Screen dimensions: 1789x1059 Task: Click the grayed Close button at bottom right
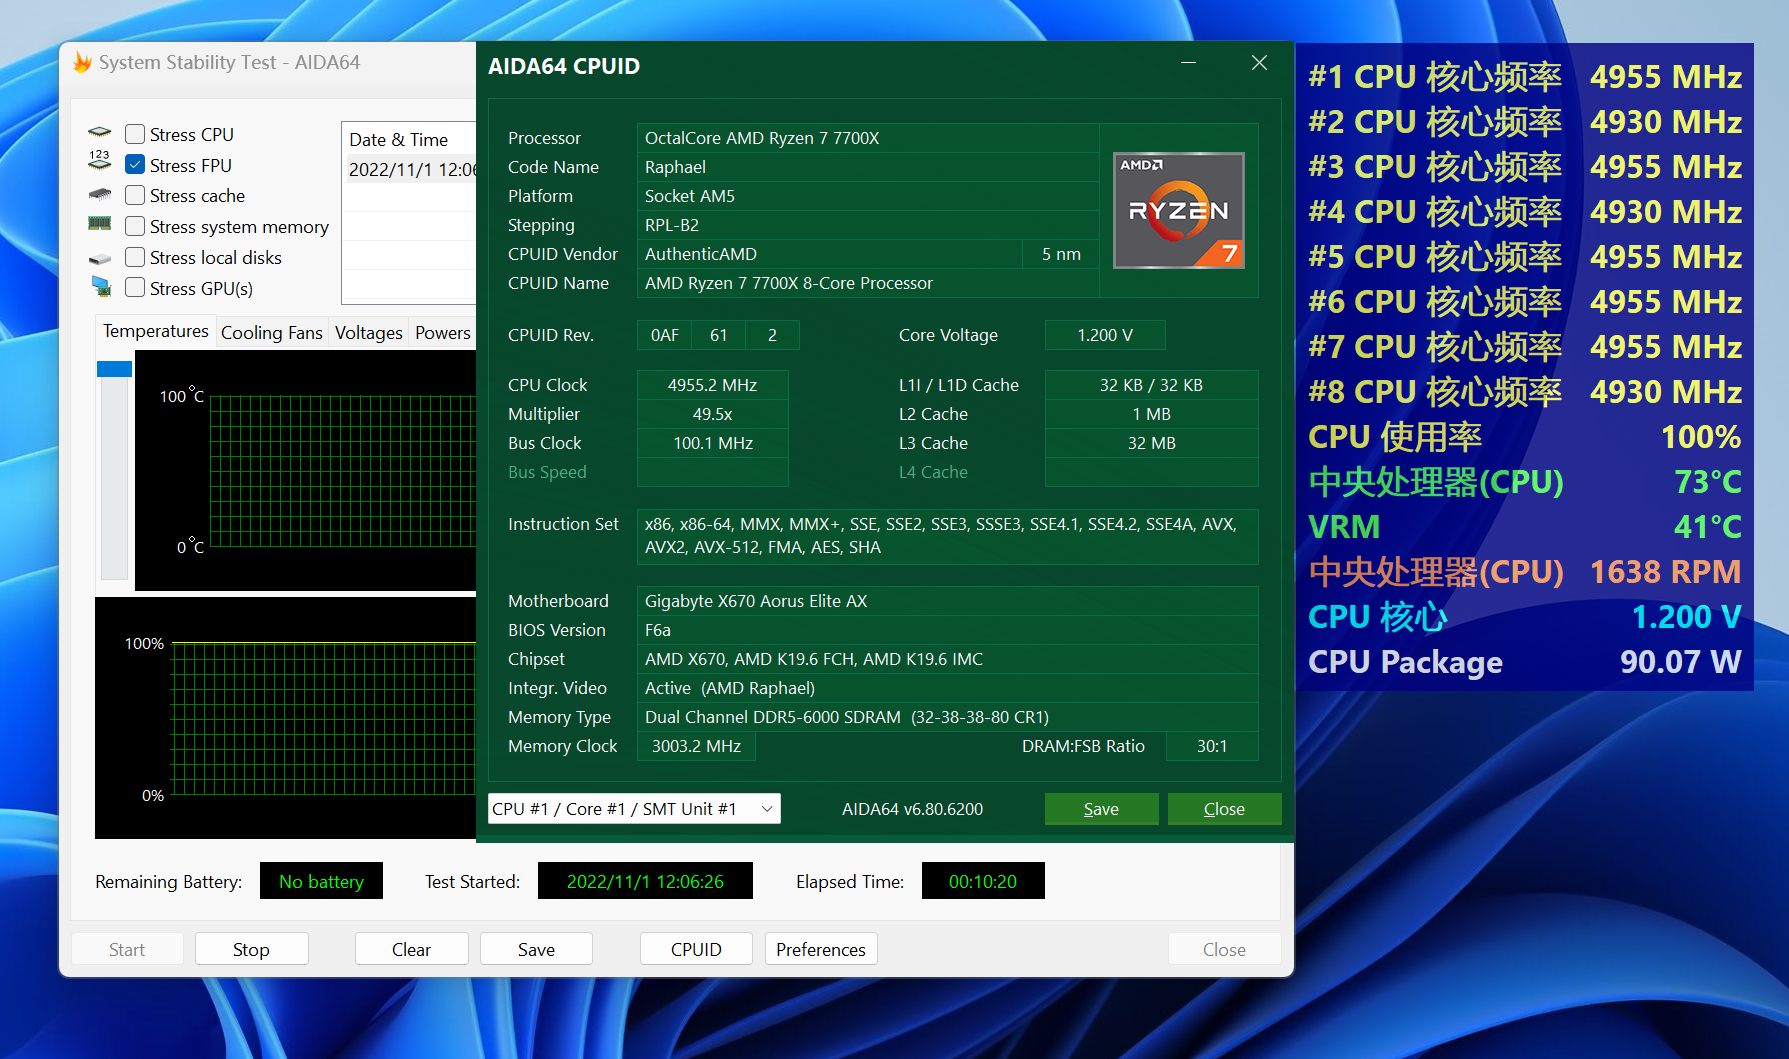1224,949
